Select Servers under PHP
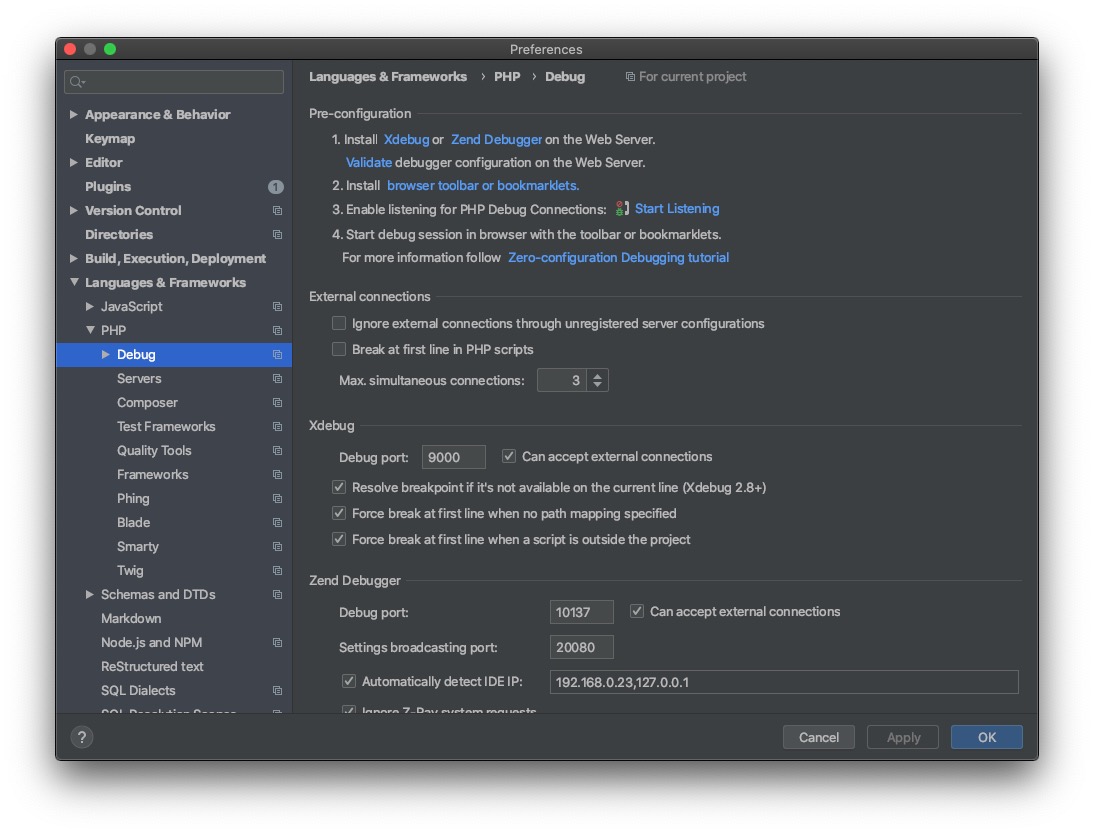This screenshot has height=834, width=1094. (x=139, y=378)
